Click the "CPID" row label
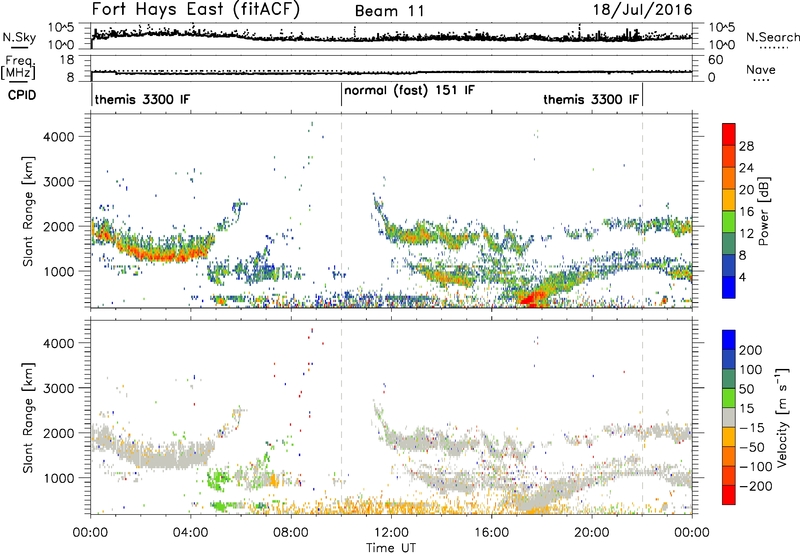Image resolution: width=800 pixels, height=554 pixels. click(22, 95)
